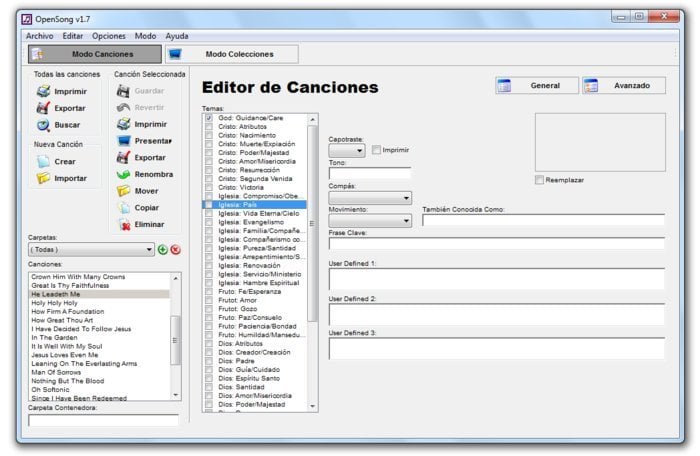Enable the Imprimir checkbox beside Capotraste

(376, 150)
